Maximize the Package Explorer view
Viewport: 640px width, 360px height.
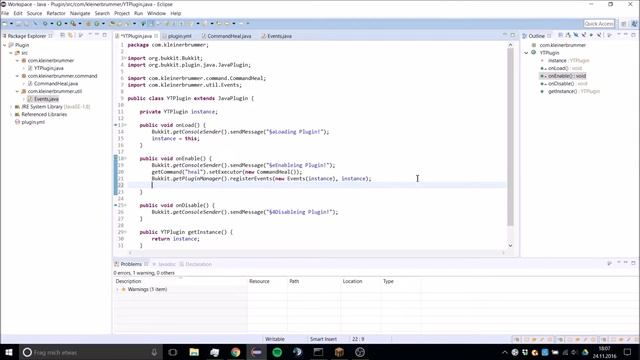pyautogui.click(x=104, y=36)
